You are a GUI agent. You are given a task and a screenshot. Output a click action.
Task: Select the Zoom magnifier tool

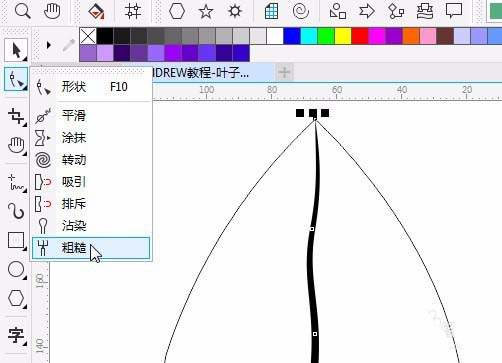23,11
